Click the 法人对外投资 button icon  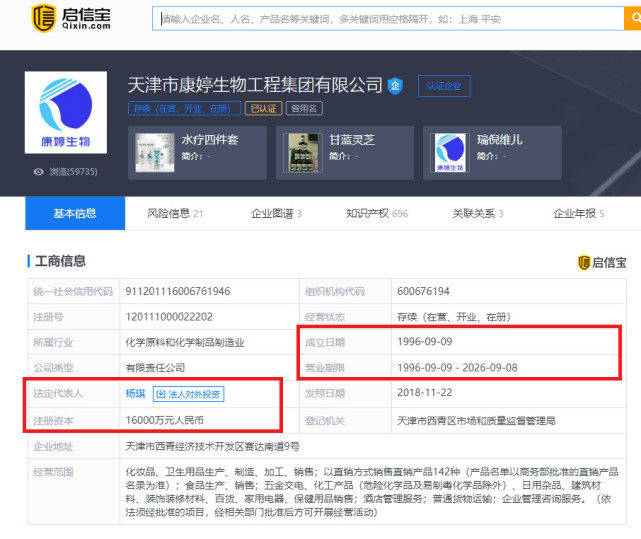161,394
